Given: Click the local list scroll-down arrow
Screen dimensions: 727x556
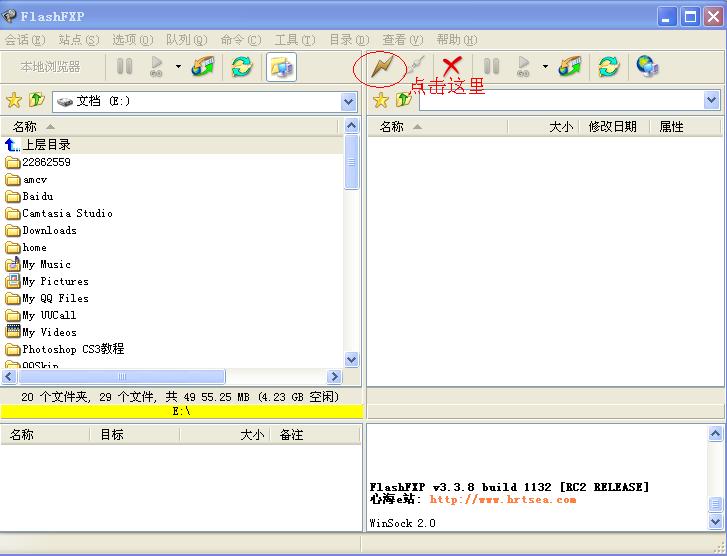Looking at the screenshot, I should coord(351,359).
